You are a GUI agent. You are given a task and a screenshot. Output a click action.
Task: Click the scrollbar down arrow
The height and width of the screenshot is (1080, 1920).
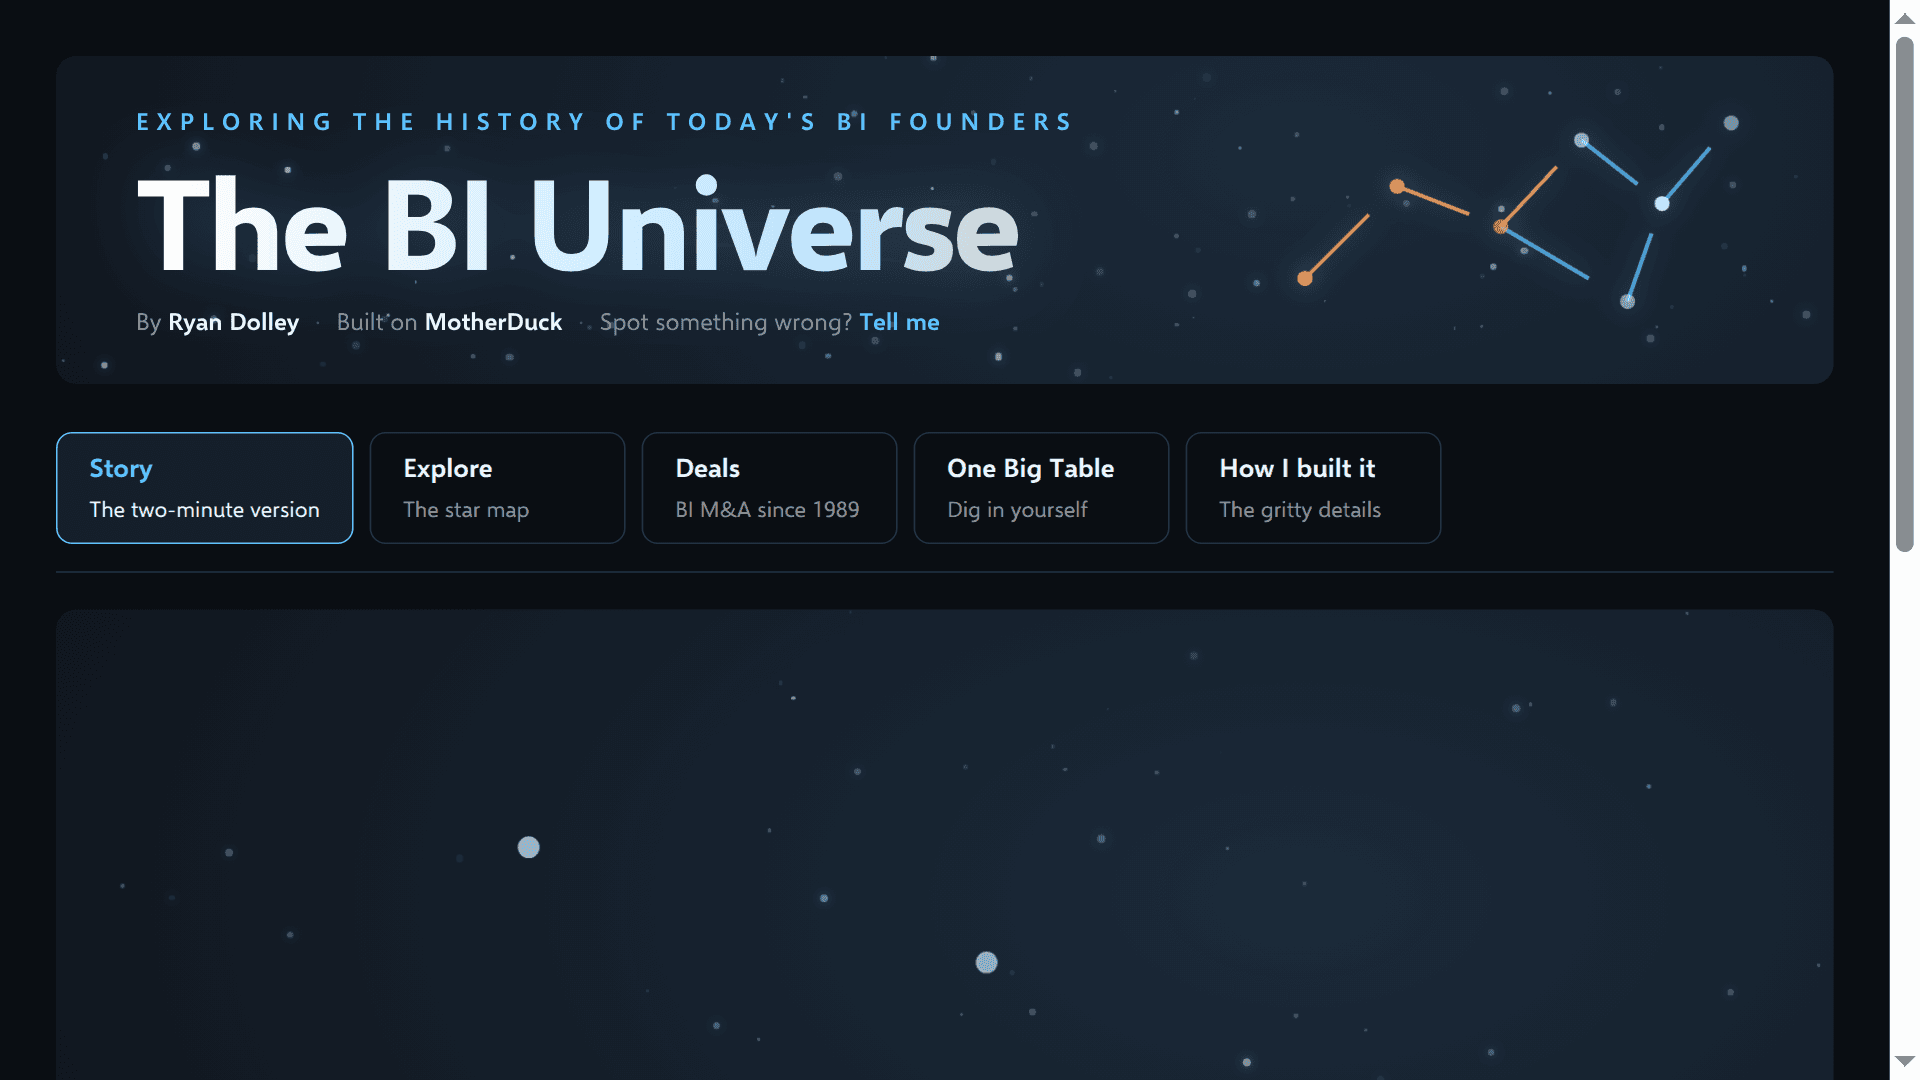tap(1905, 1062)
